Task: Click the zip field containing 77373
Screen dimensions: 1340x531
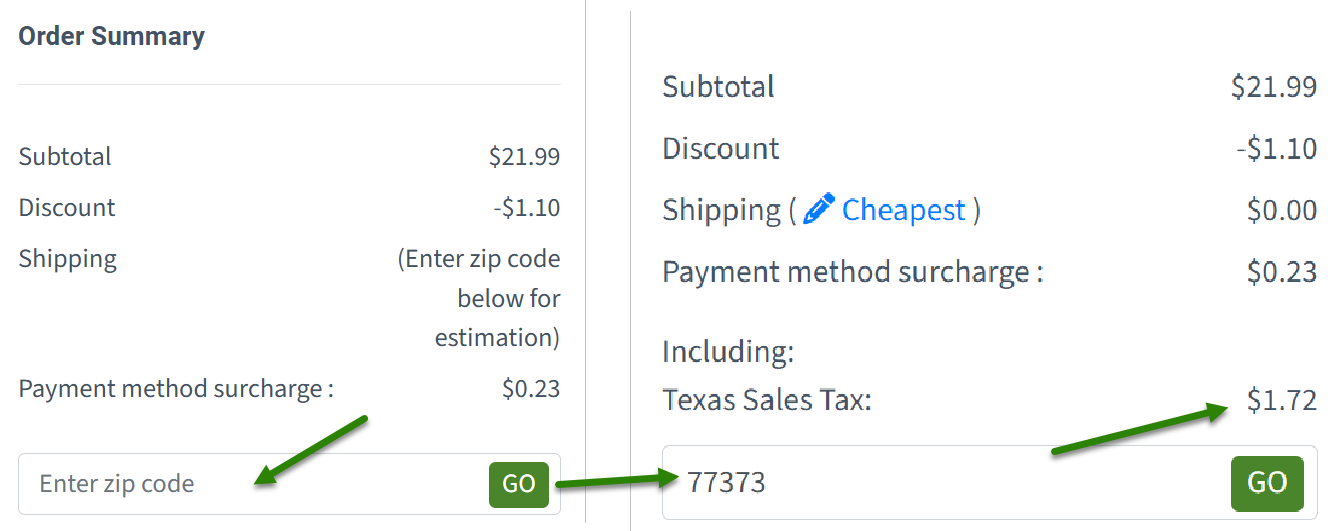Action: [945, 483]
